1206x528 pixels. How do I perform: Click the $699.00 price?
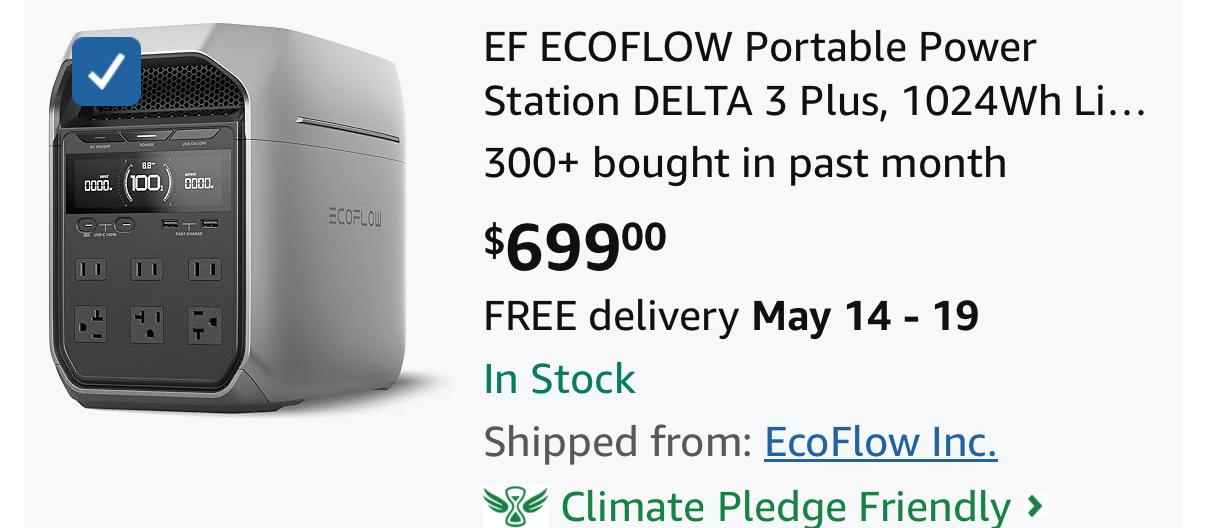click(x=575, y=247)
